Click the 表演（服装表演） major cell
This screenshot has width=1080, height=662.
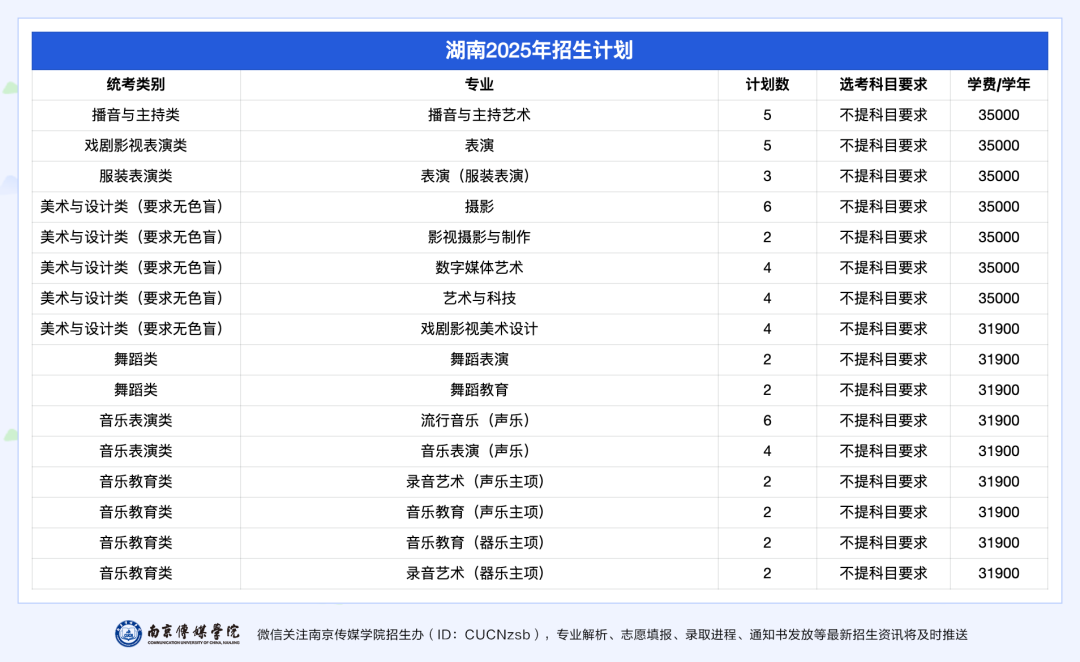point(479,176)
